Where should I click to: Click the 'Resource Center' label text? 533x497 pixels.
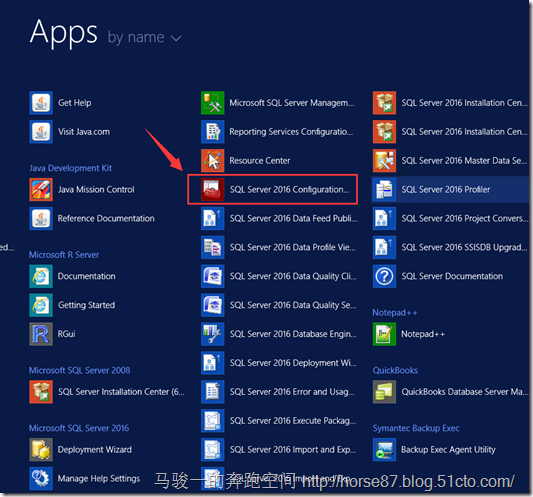(x=260, y=160)
